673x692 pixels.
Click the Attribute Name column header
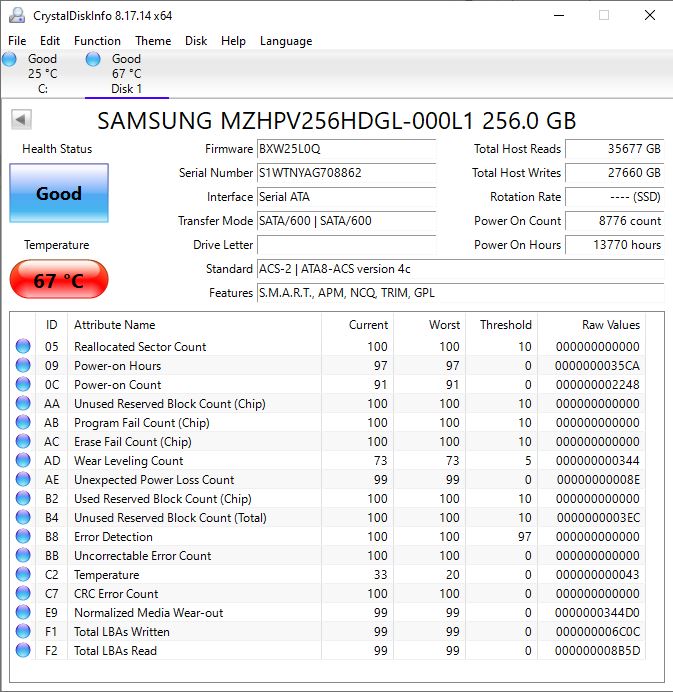tap(115, 325)
